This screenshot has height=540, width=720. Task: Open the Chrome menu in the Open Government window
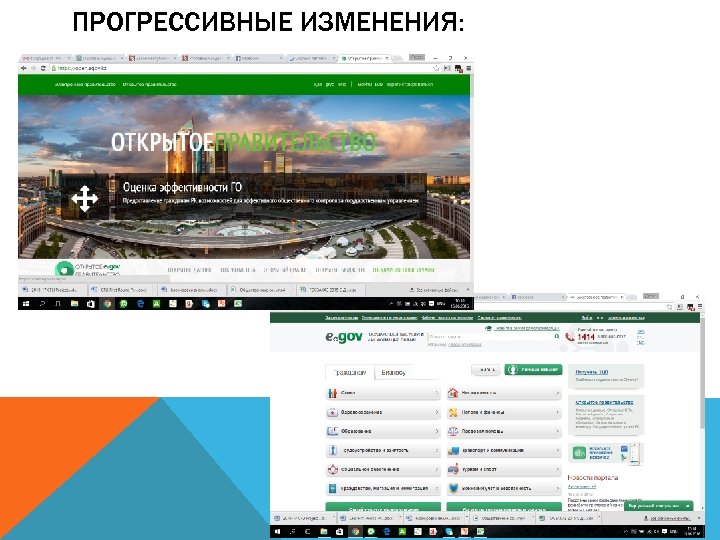click(x=468, y=68)
